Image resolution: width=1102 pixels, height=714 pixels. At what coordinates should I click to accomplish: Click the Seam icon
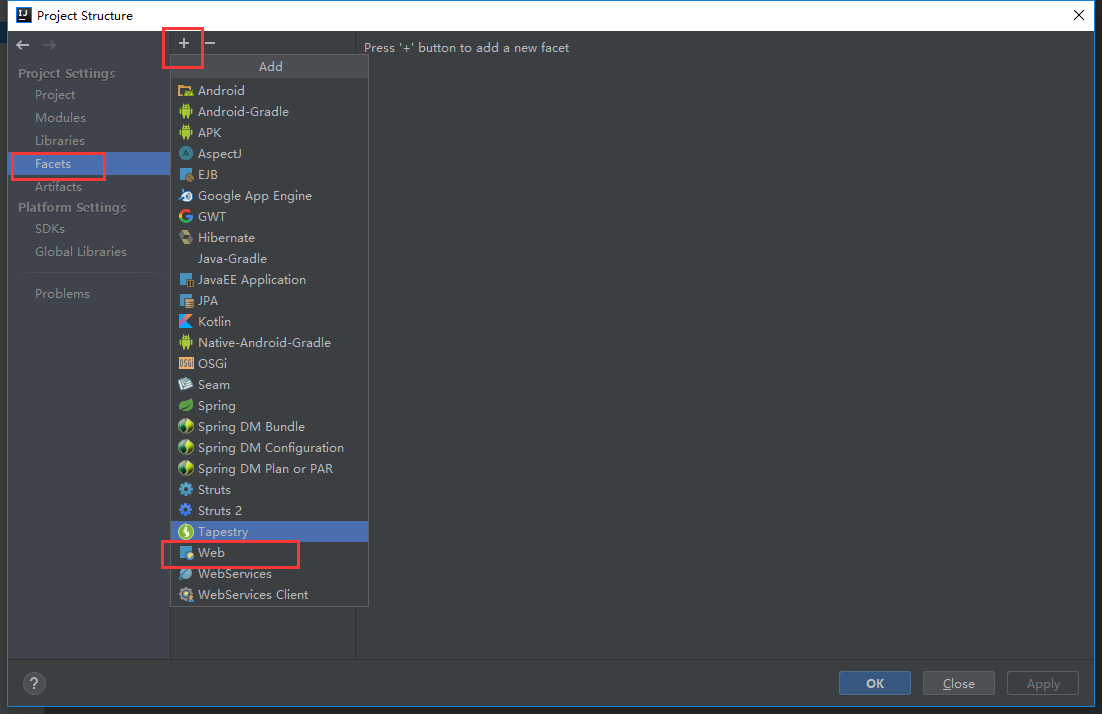tap(186, 384)
